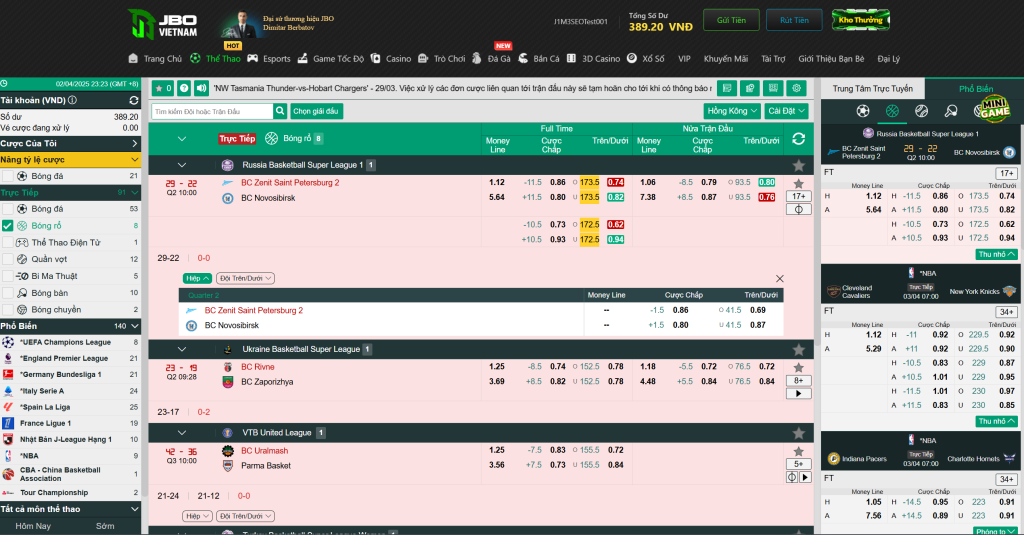Collapse the Russia Basketball Super League section

click(x=182, y=165)
